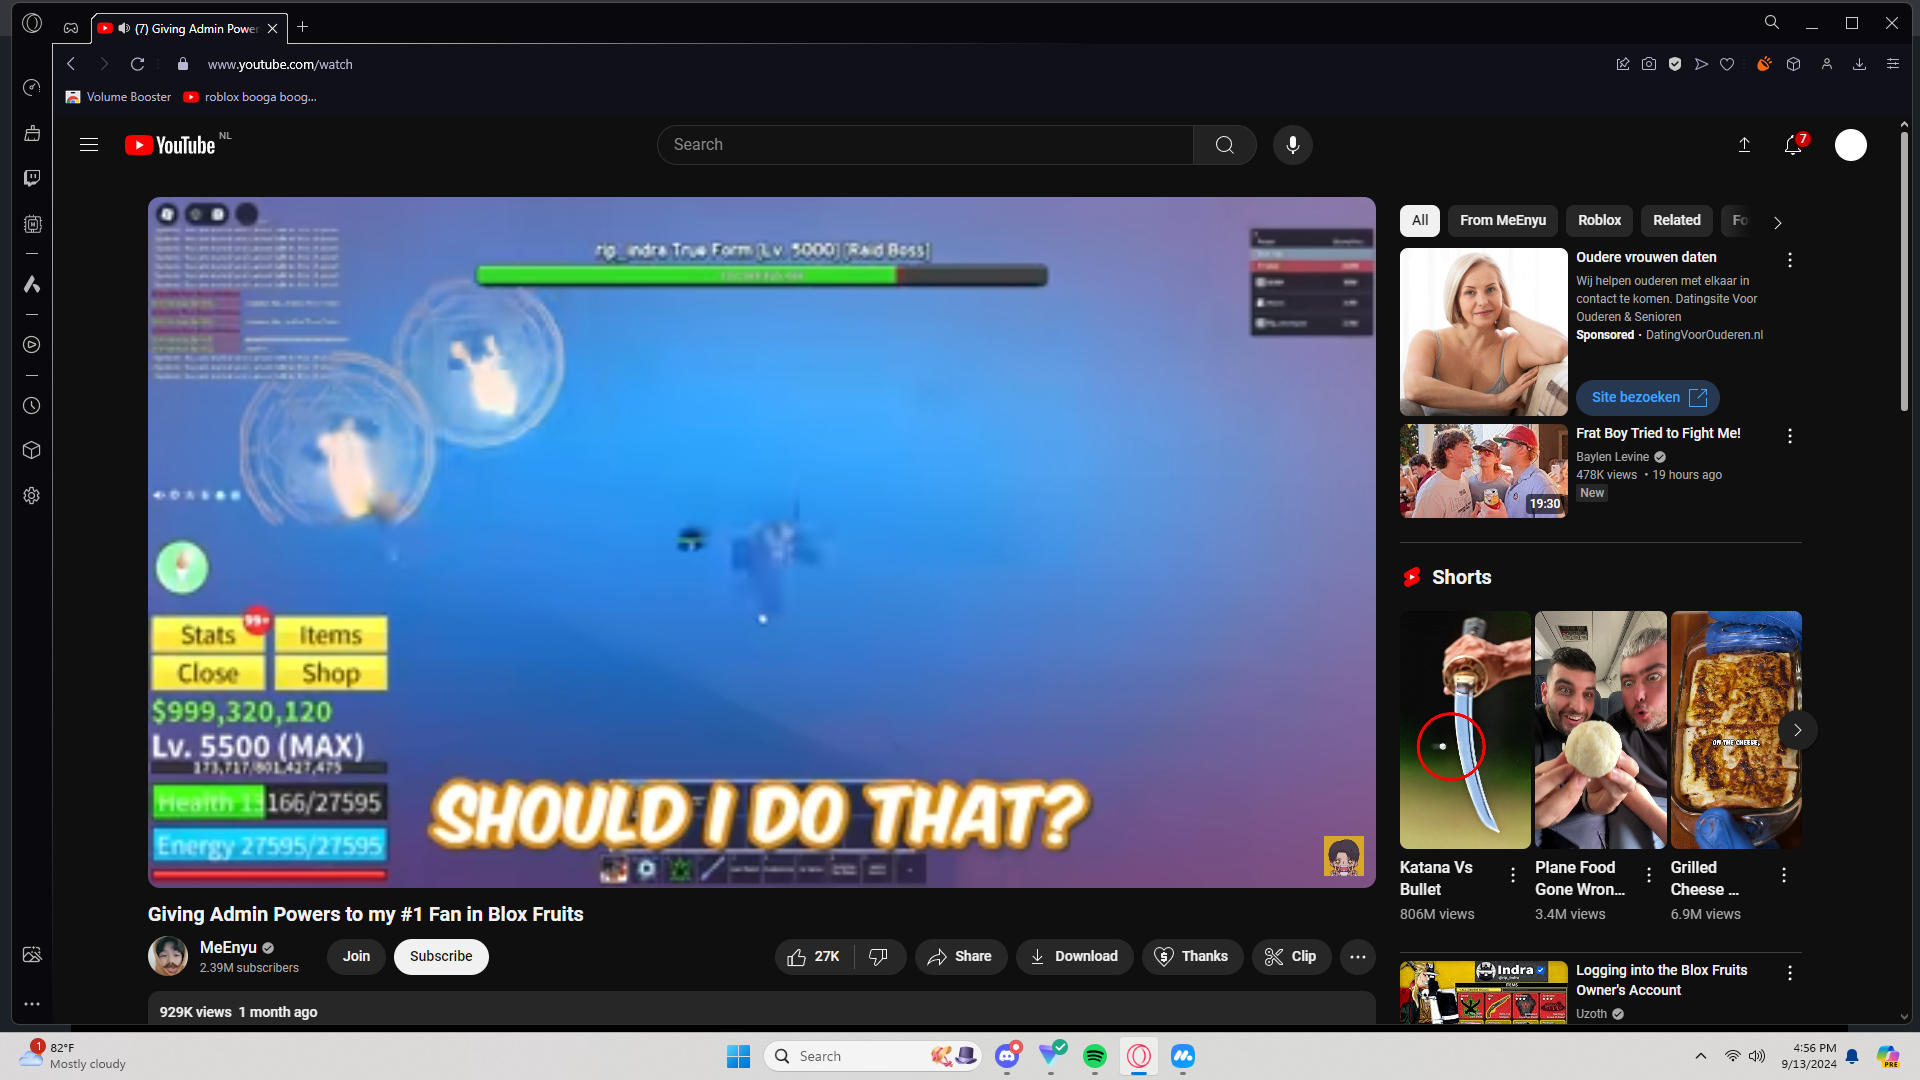
Task: Mute the tab via its speaker icon
Action: 124,28
